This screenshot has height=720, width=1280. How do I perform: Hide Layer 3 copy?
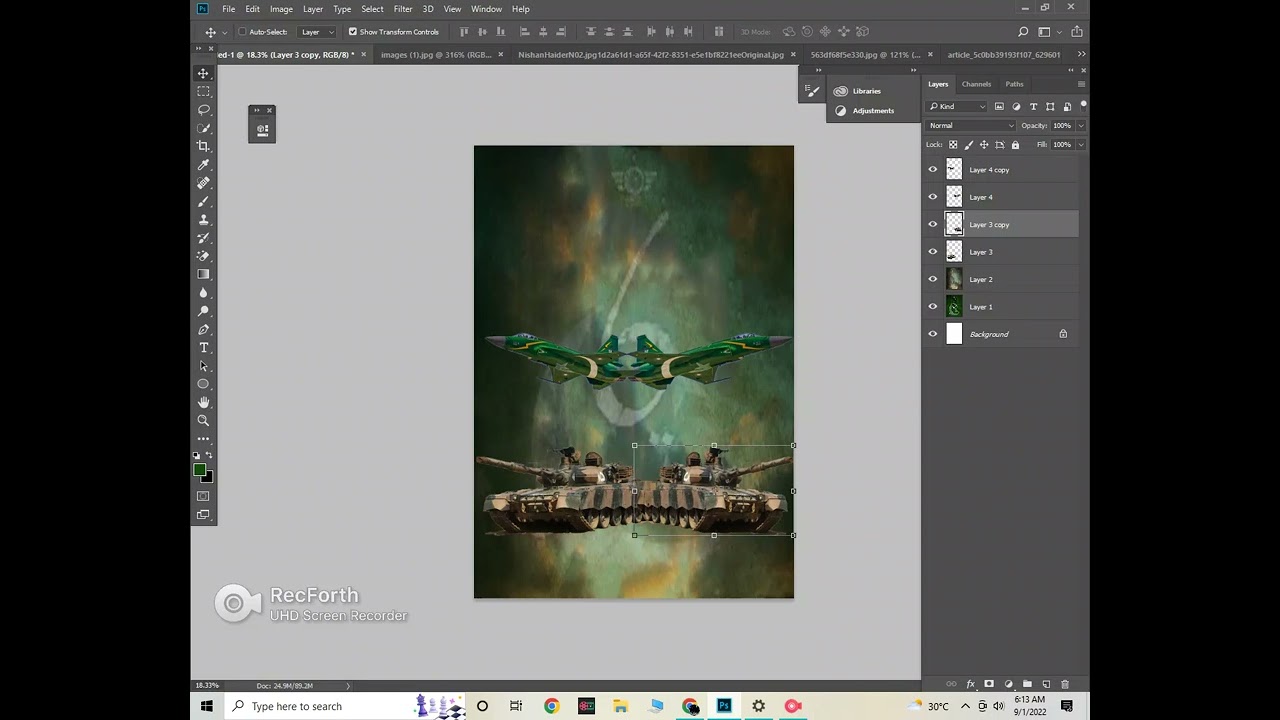tap(933, 224)
